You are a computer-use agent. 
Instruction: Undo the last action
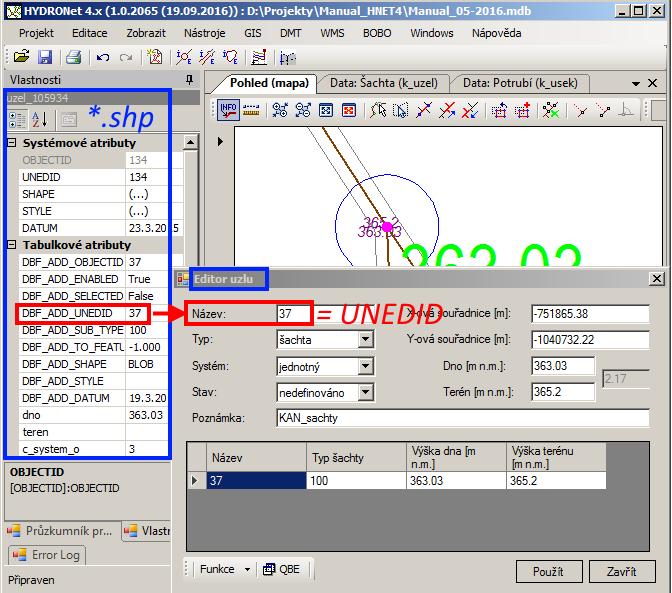tap(103, 57)
